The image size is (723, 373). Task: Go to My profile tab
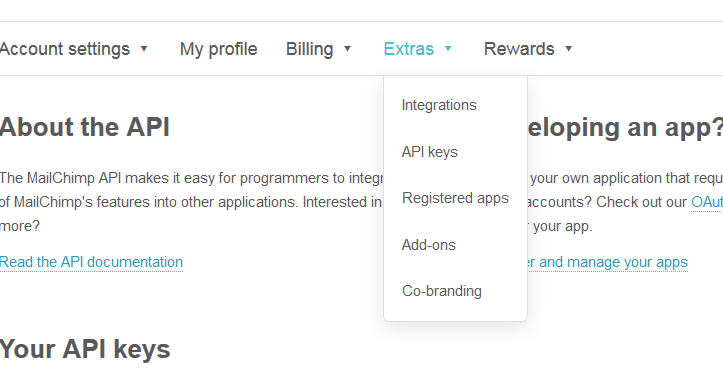point(219,49)
